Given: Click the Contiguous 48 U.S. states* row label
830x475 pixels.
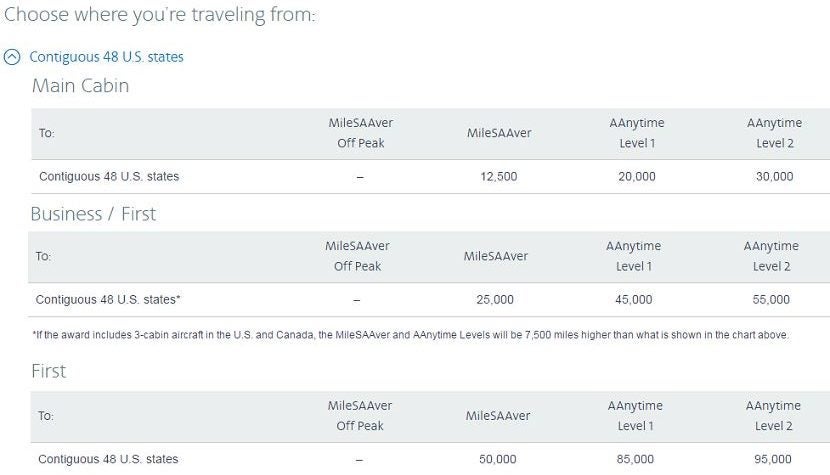Looking at the screenshot, I should (108, 299).
